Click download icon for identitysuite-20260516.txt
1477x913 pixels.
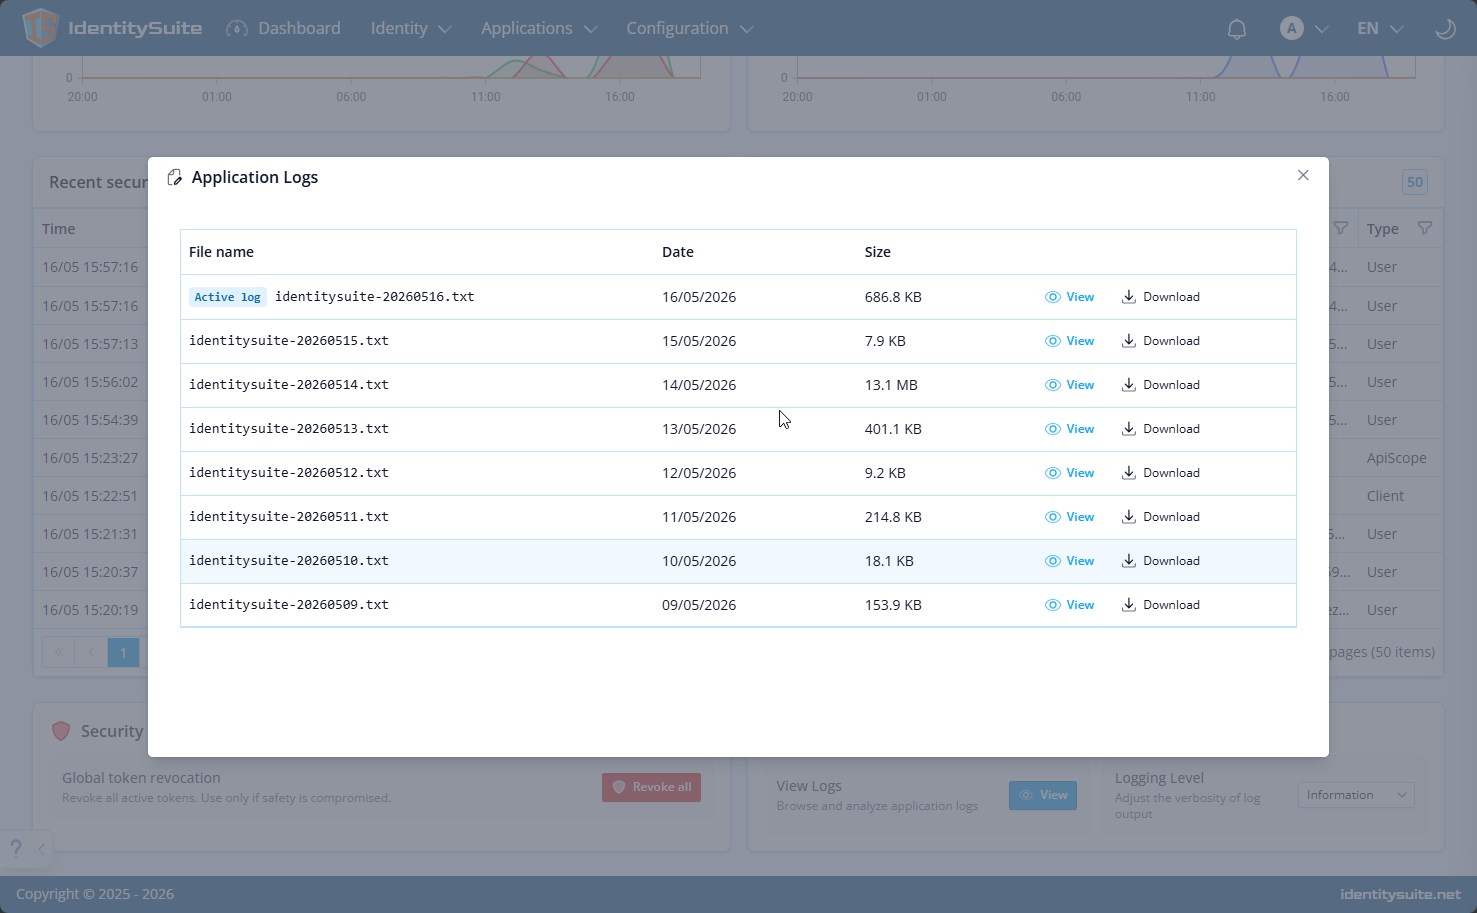click(1128, 297)
